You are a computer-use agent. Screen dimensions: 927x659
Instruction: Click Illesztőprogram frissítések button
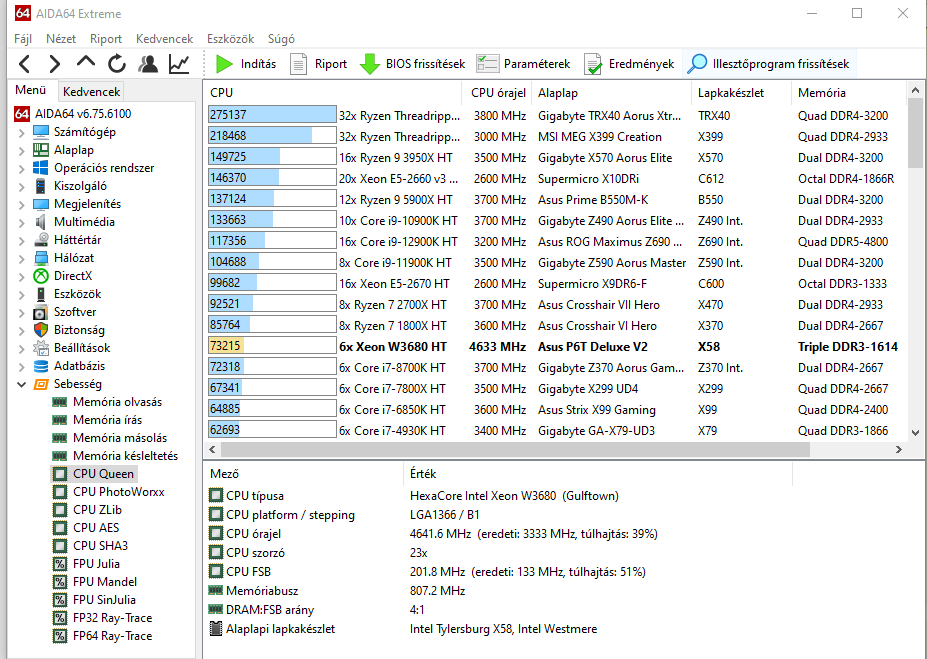pyautogui.click(x=768, y=64)
